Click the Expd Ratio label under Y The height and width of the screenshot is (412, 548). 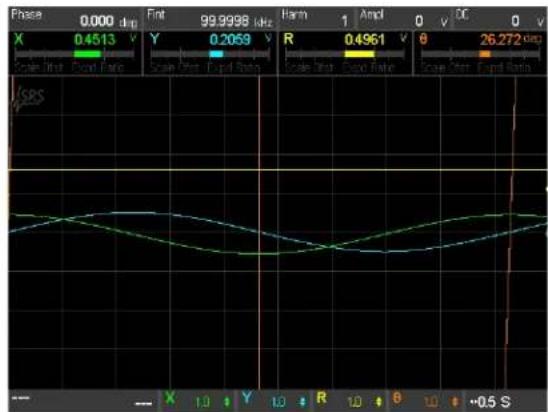coord(233,67)
